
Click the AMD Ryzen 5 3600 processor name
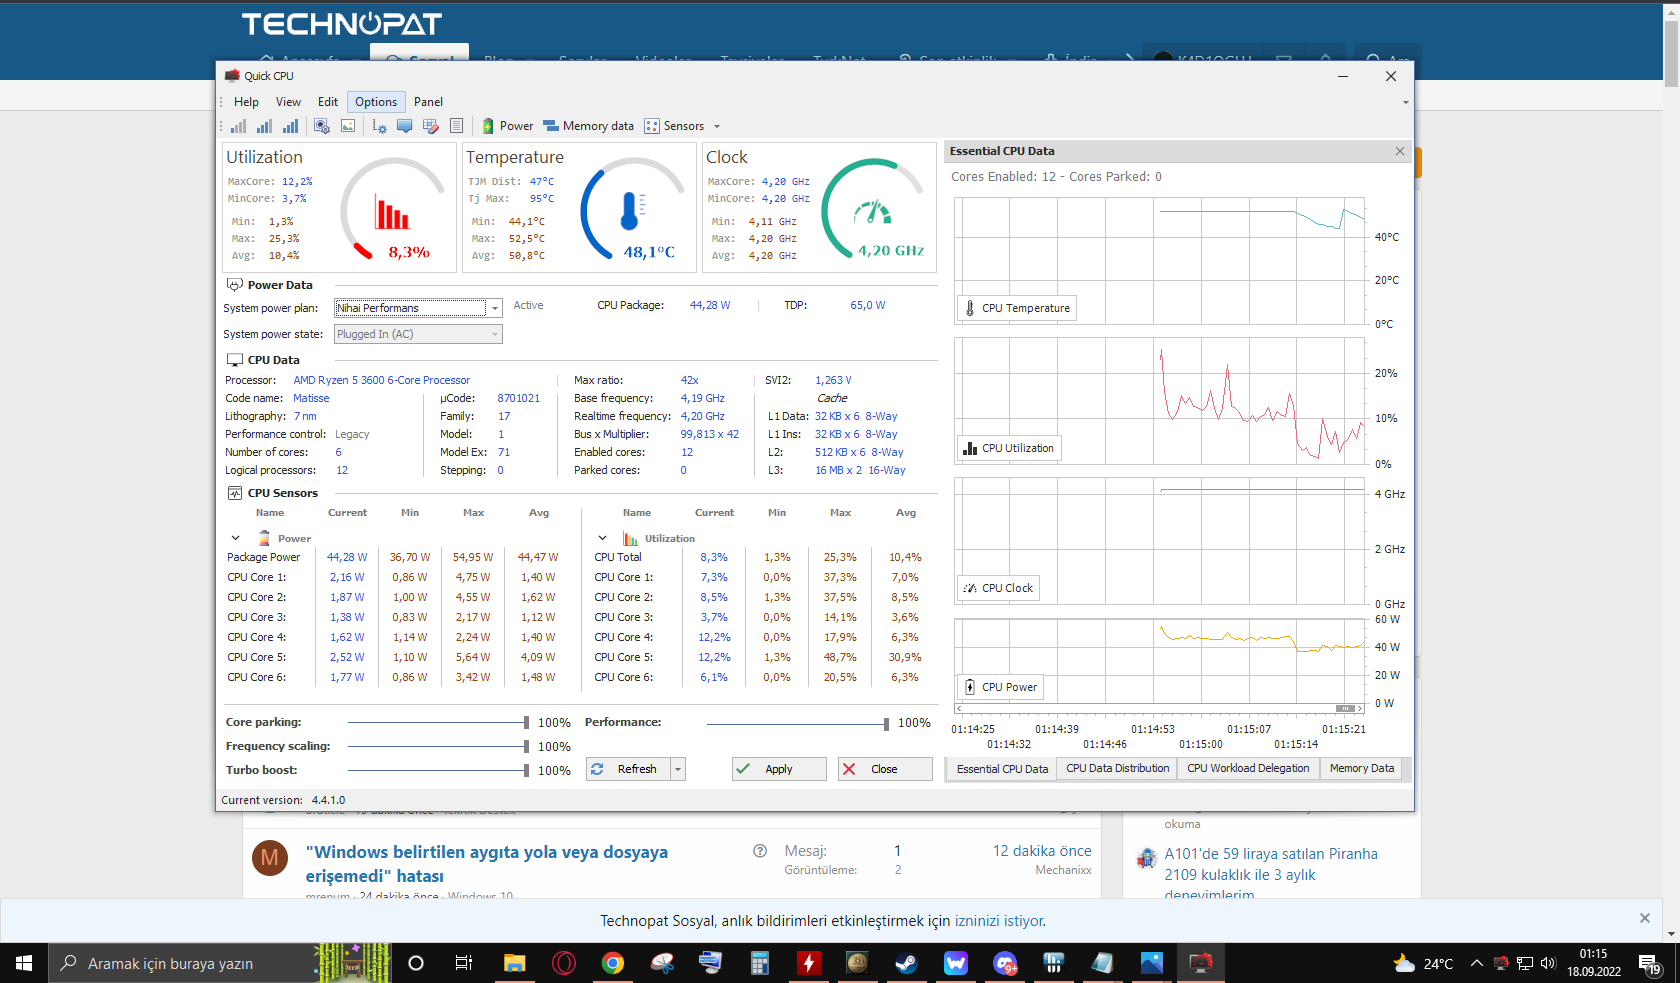[x=381, y=380]
